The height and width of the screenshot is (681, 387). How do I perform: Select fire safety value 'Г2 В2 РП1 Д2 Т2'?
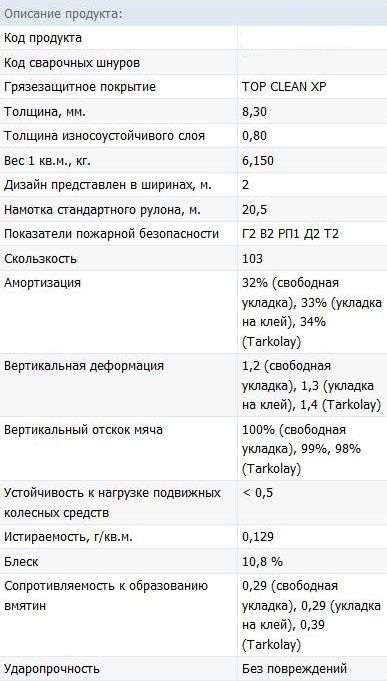coord(291,235)
